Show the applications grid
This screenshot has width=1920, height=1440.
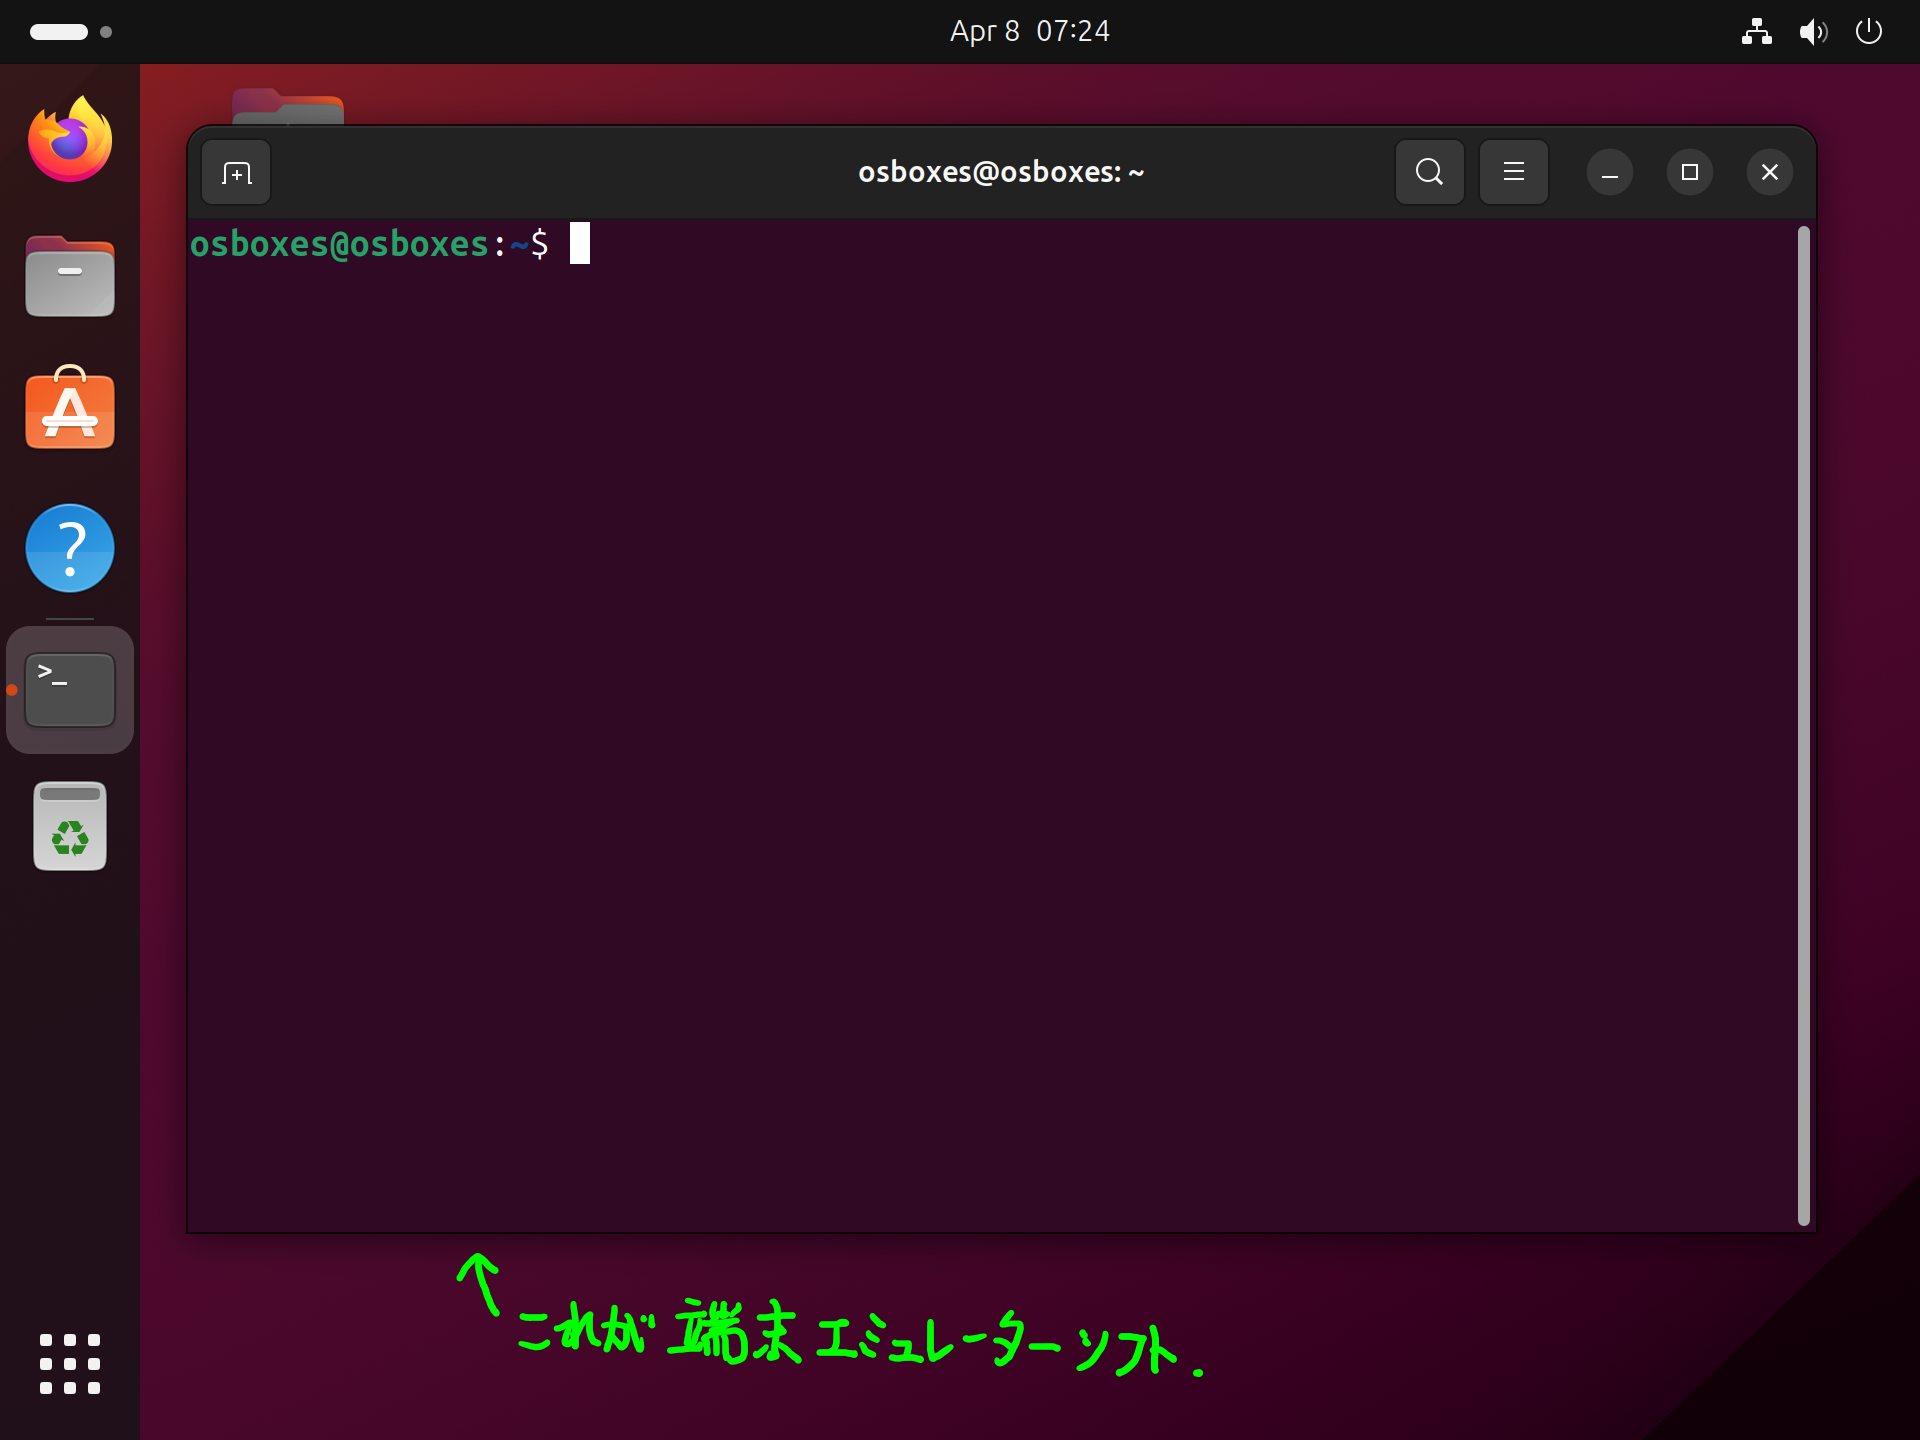coord(70,1363)
